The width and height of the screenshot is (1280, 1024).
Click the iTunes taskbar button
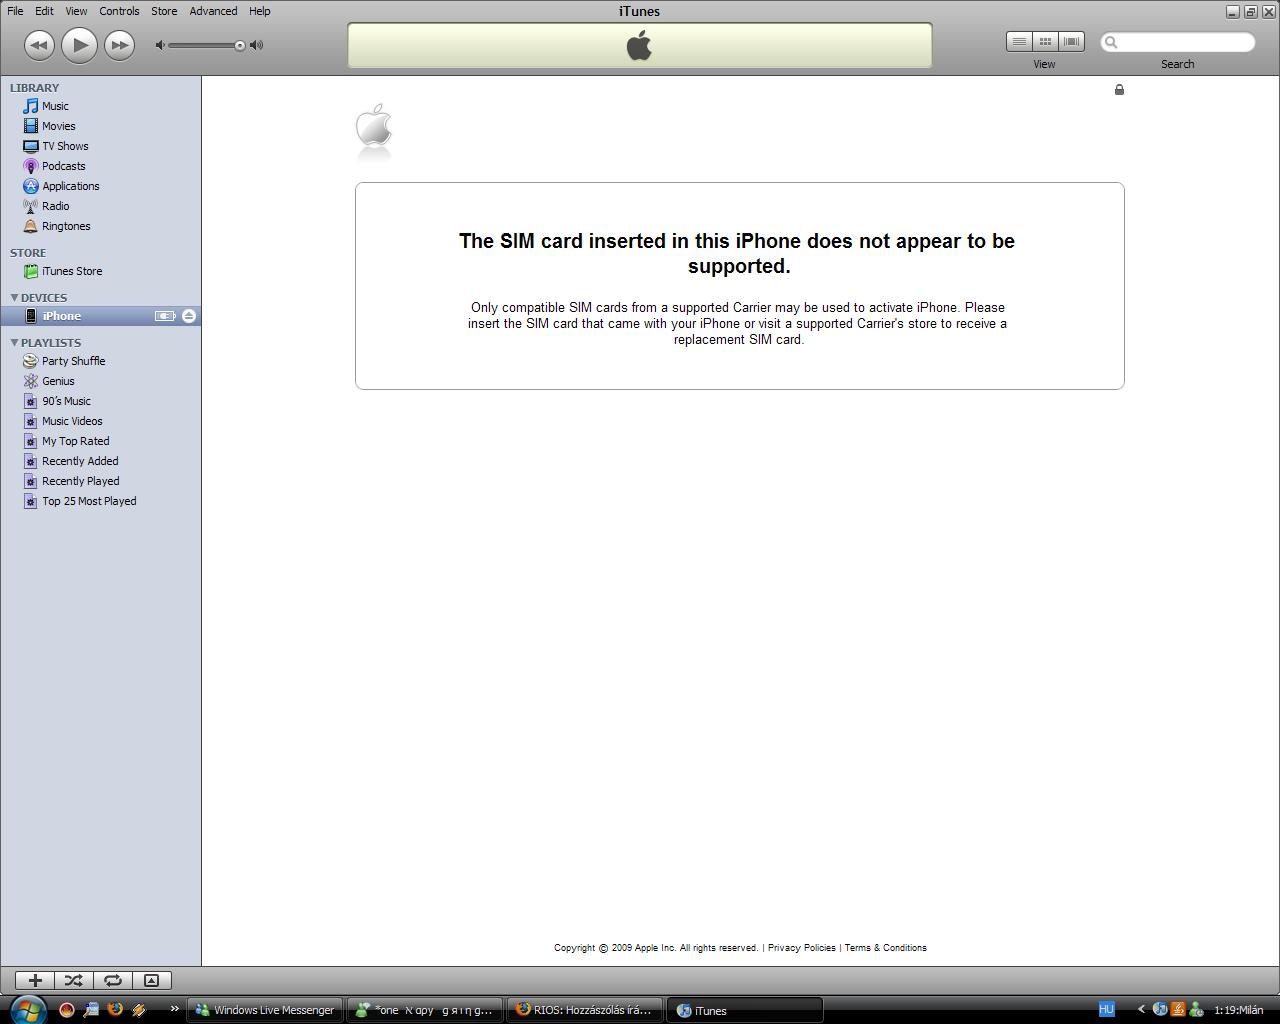[745, 1010]
